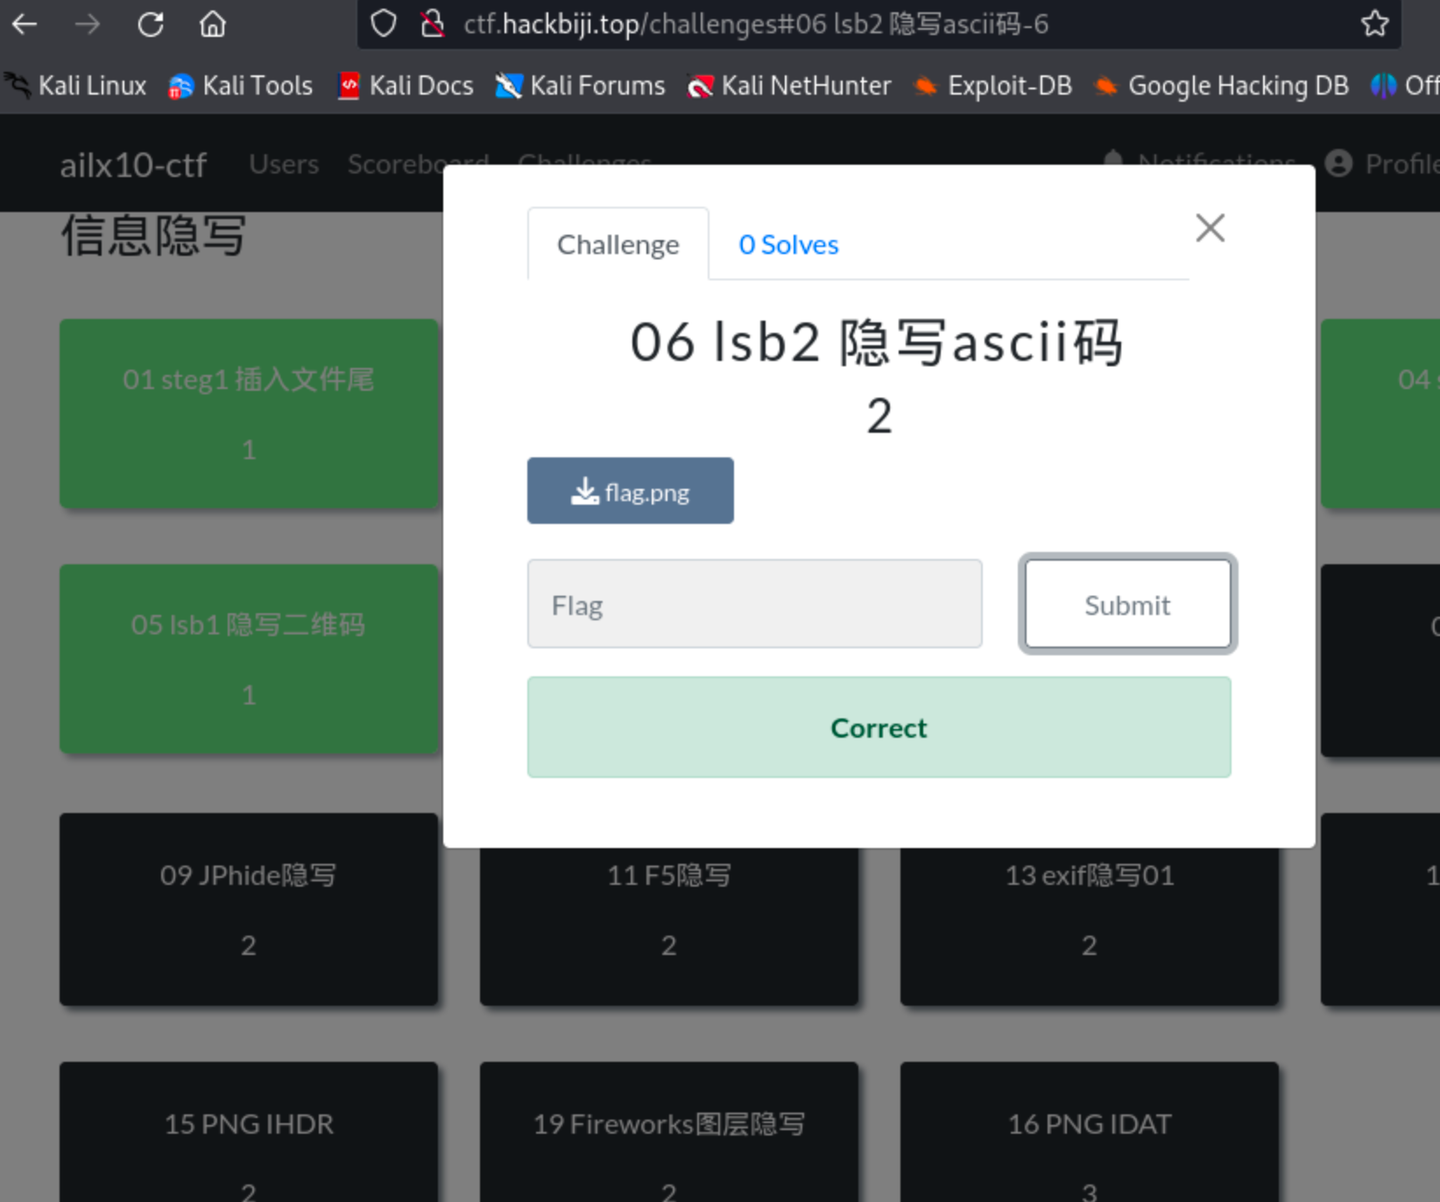The height and width of the screenshot is (1202, 1440).
Task: Click the blocked permissions icon in address bar
Action: point(432,24)
